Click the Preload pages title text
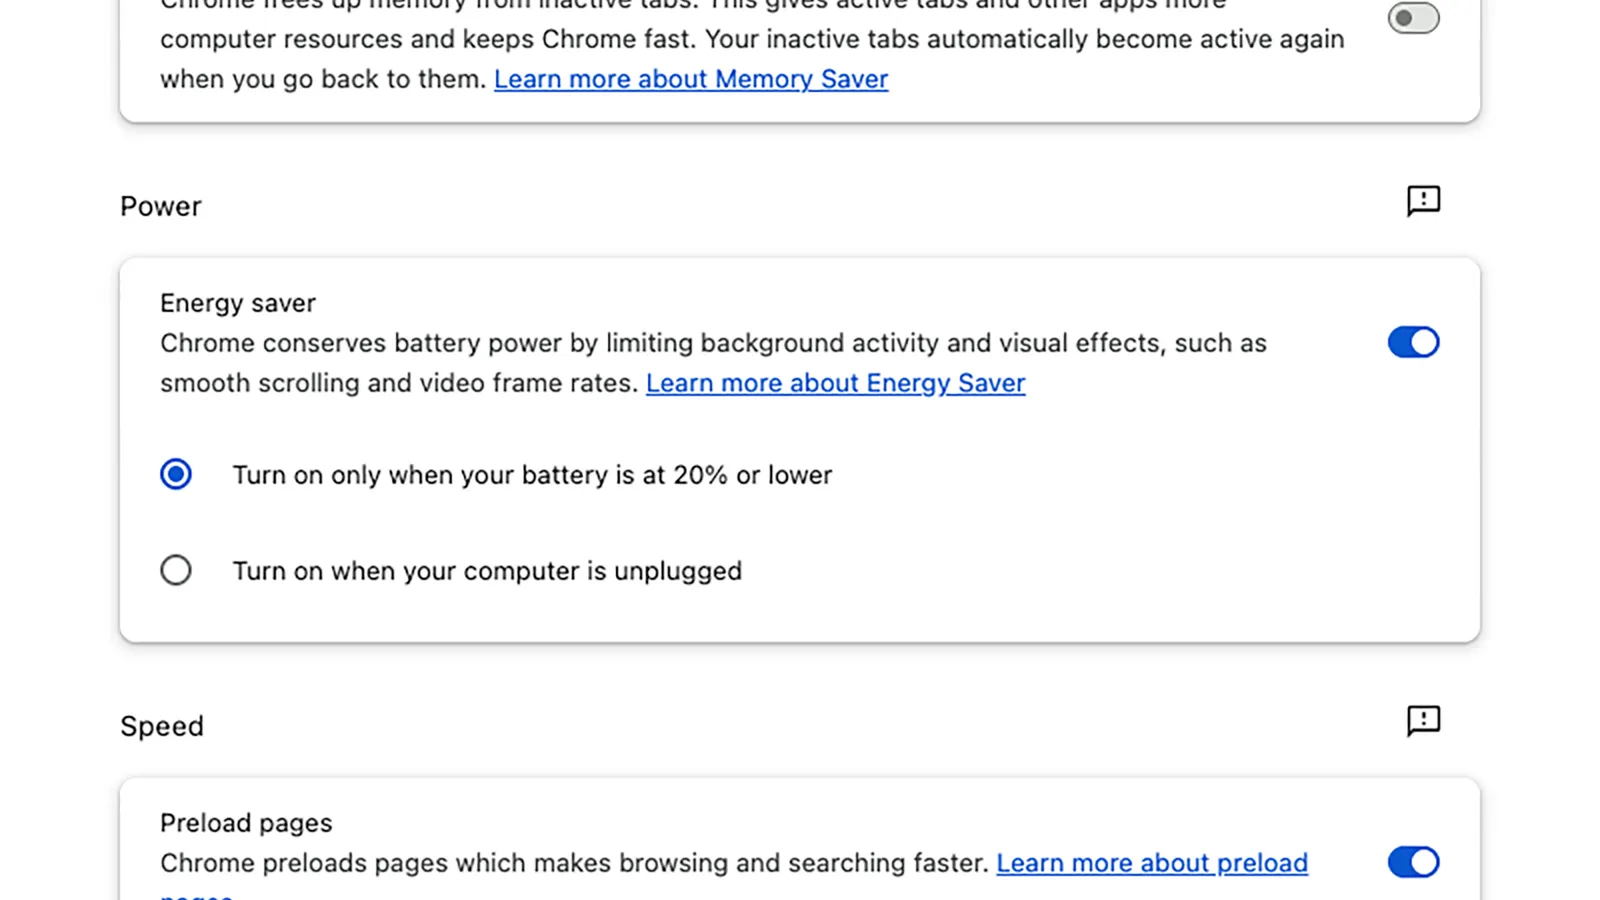Image resolution: width=1600 pixels, height=900 pixels. click(246, 823)
